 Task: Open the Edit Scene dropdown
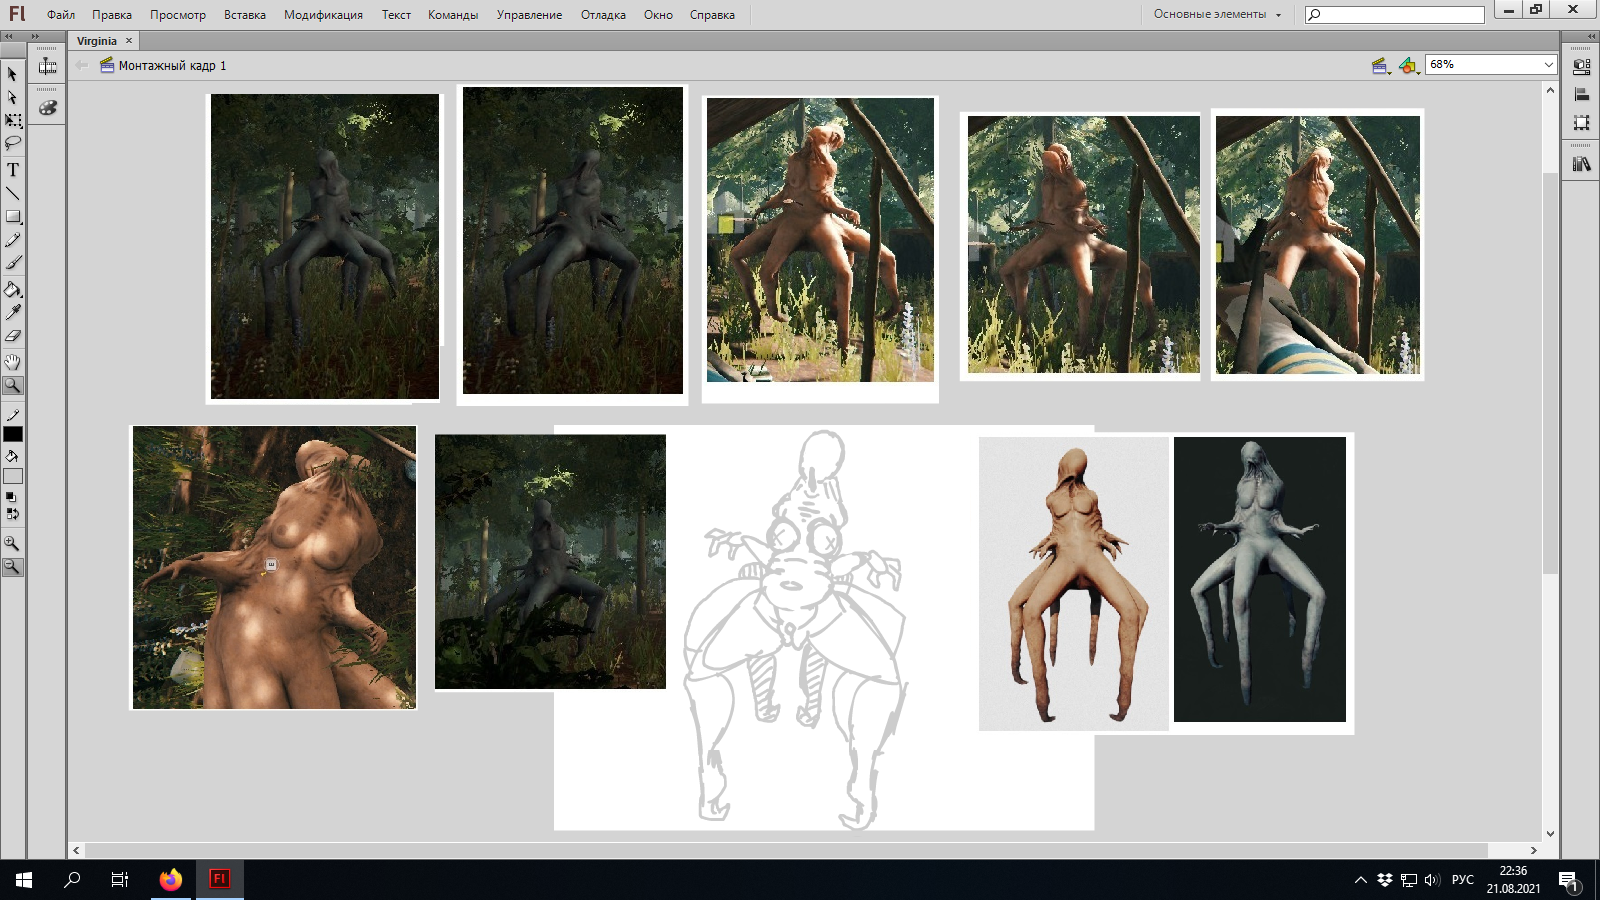(1381, 66)
